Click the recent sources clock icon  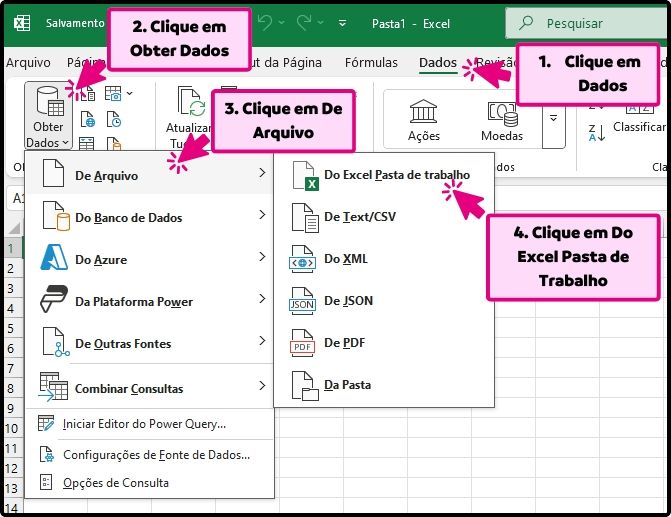tap(114, 119)
